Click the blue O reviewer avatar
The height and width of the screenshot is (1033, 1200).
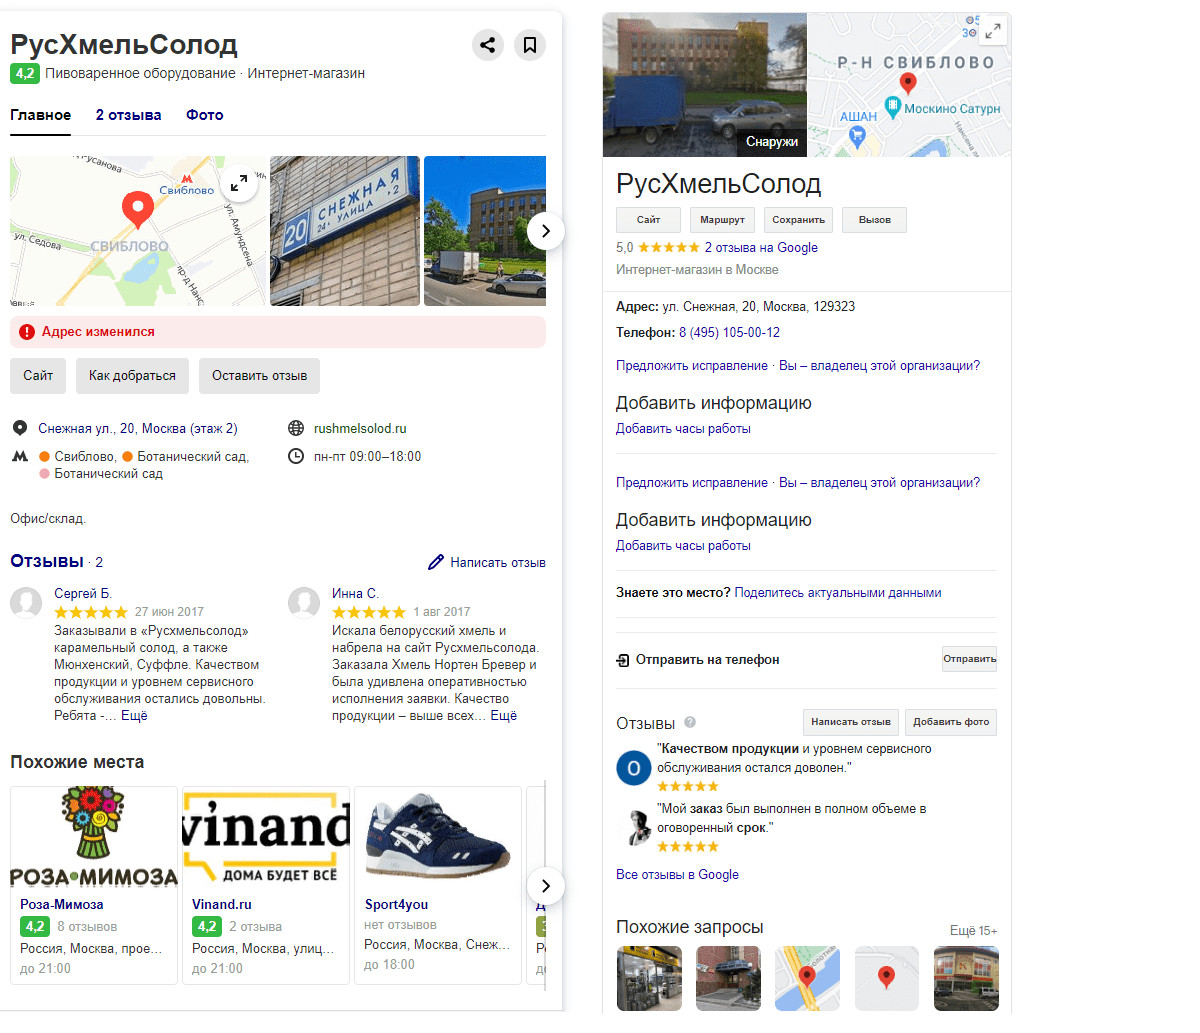tap(633, 768)
